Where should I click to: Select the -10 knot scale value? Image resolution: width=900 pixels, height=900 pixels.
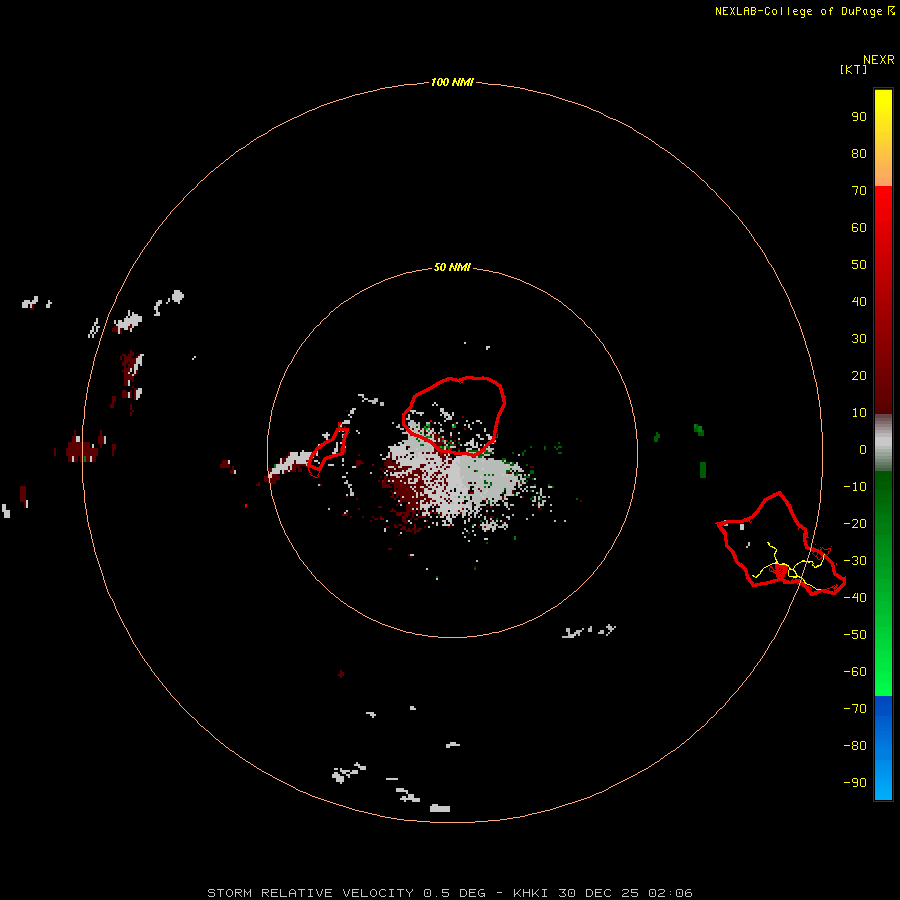[x=855, y=487]
